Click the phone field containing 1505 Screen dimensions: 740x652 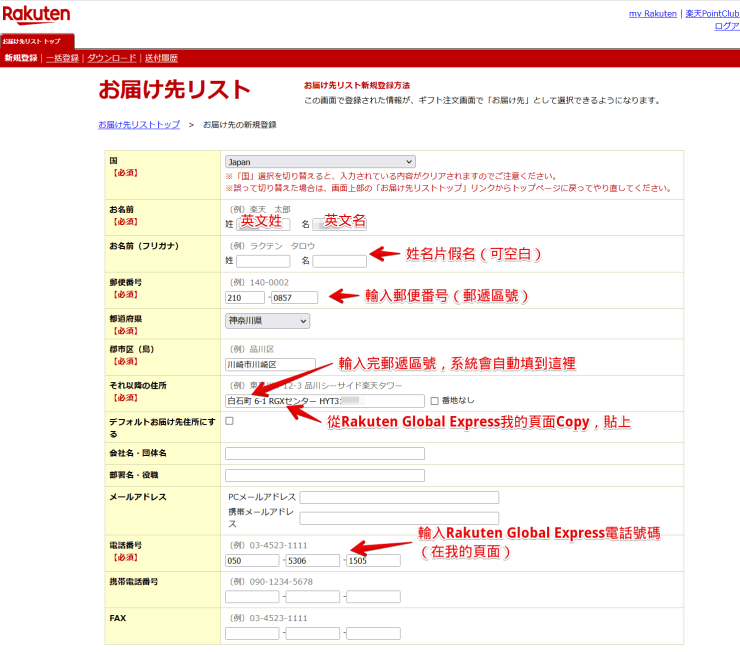373,560
